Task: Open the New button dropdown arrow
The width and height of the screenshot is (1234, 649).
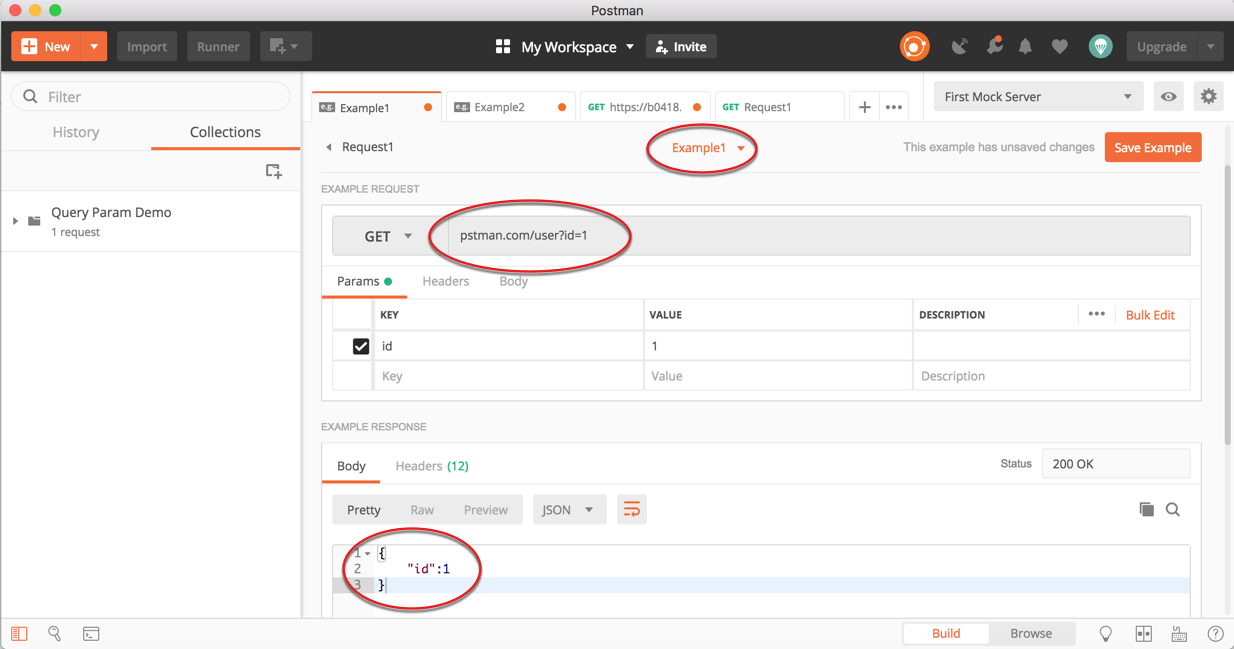Action: click(94, 47)
